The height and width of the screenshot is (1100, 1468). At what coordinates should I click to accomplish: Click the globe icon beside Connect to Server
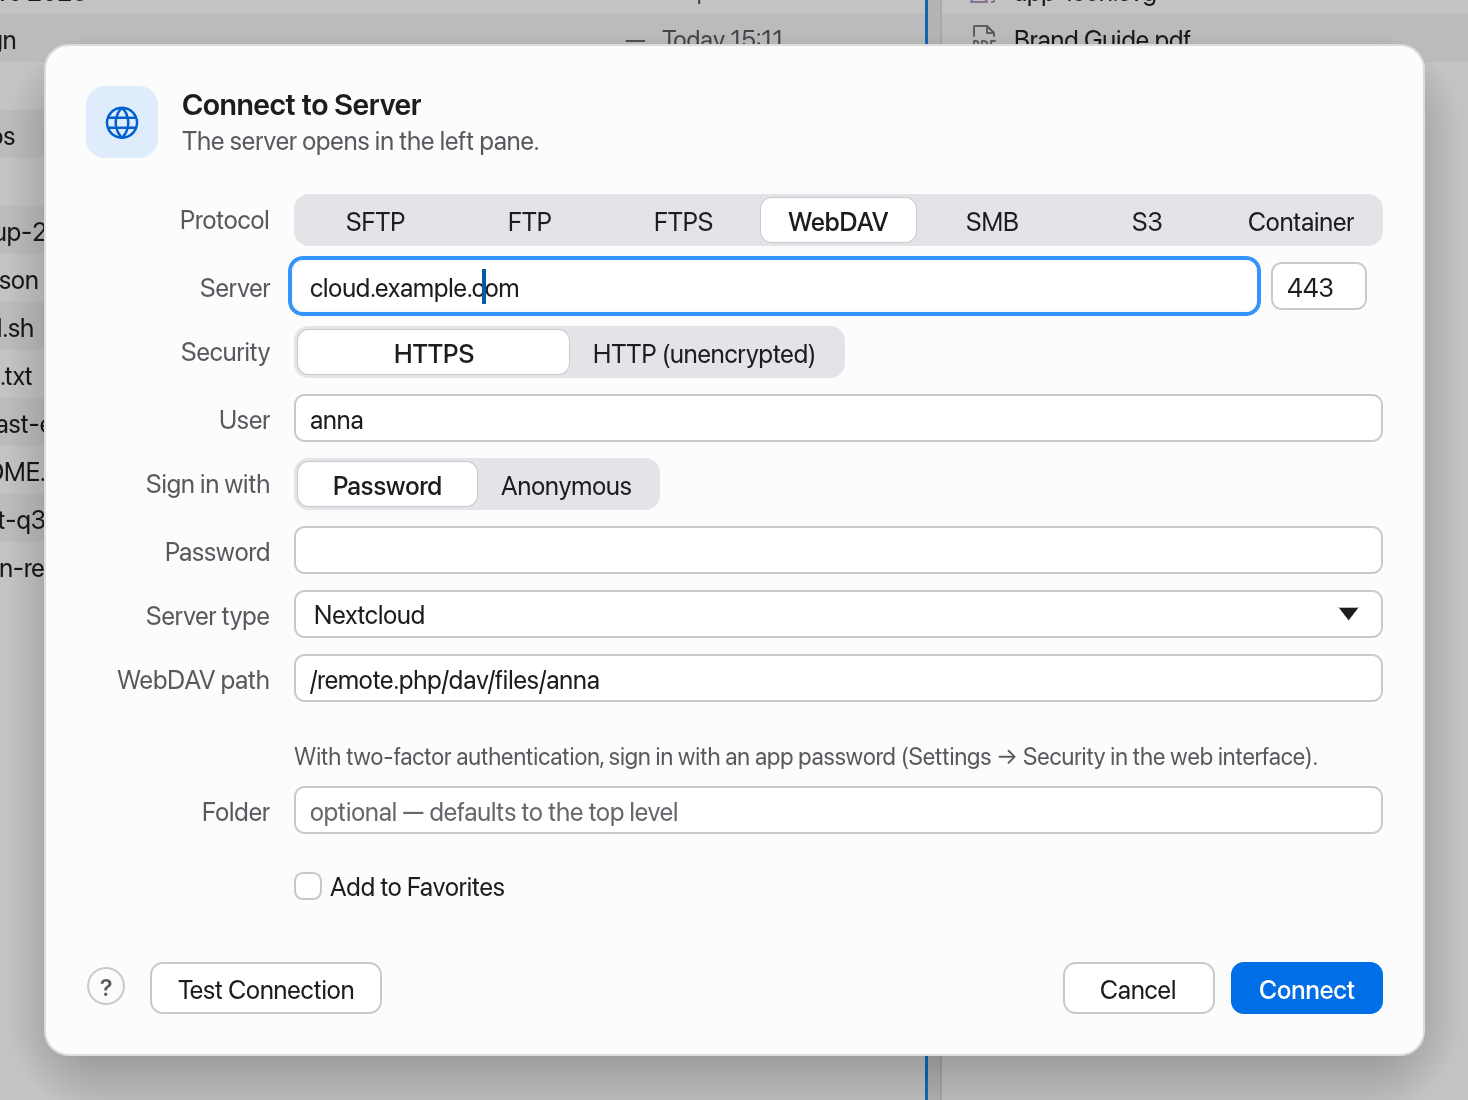click(122, 122)
